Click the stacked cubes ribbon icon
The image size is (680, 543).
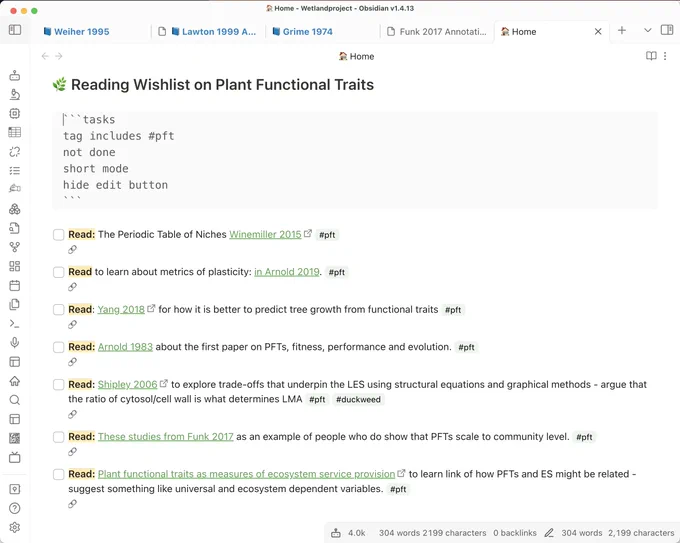(x=15, y=209)
